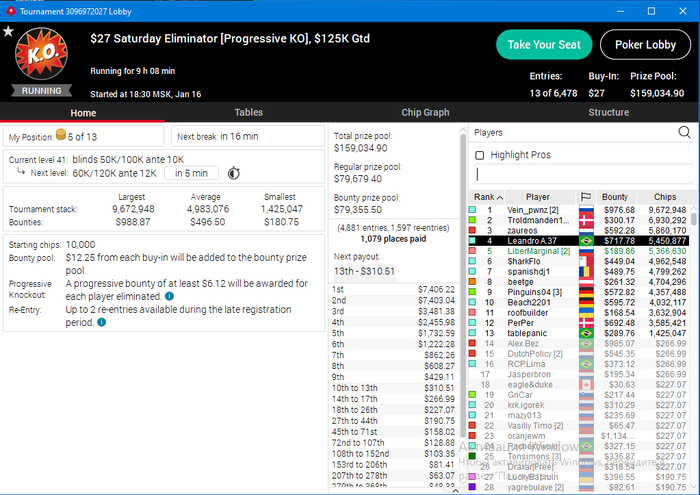Screen dimensions: 700x495
Task: Select player row roofbuilder
Action: pos(579,312)
